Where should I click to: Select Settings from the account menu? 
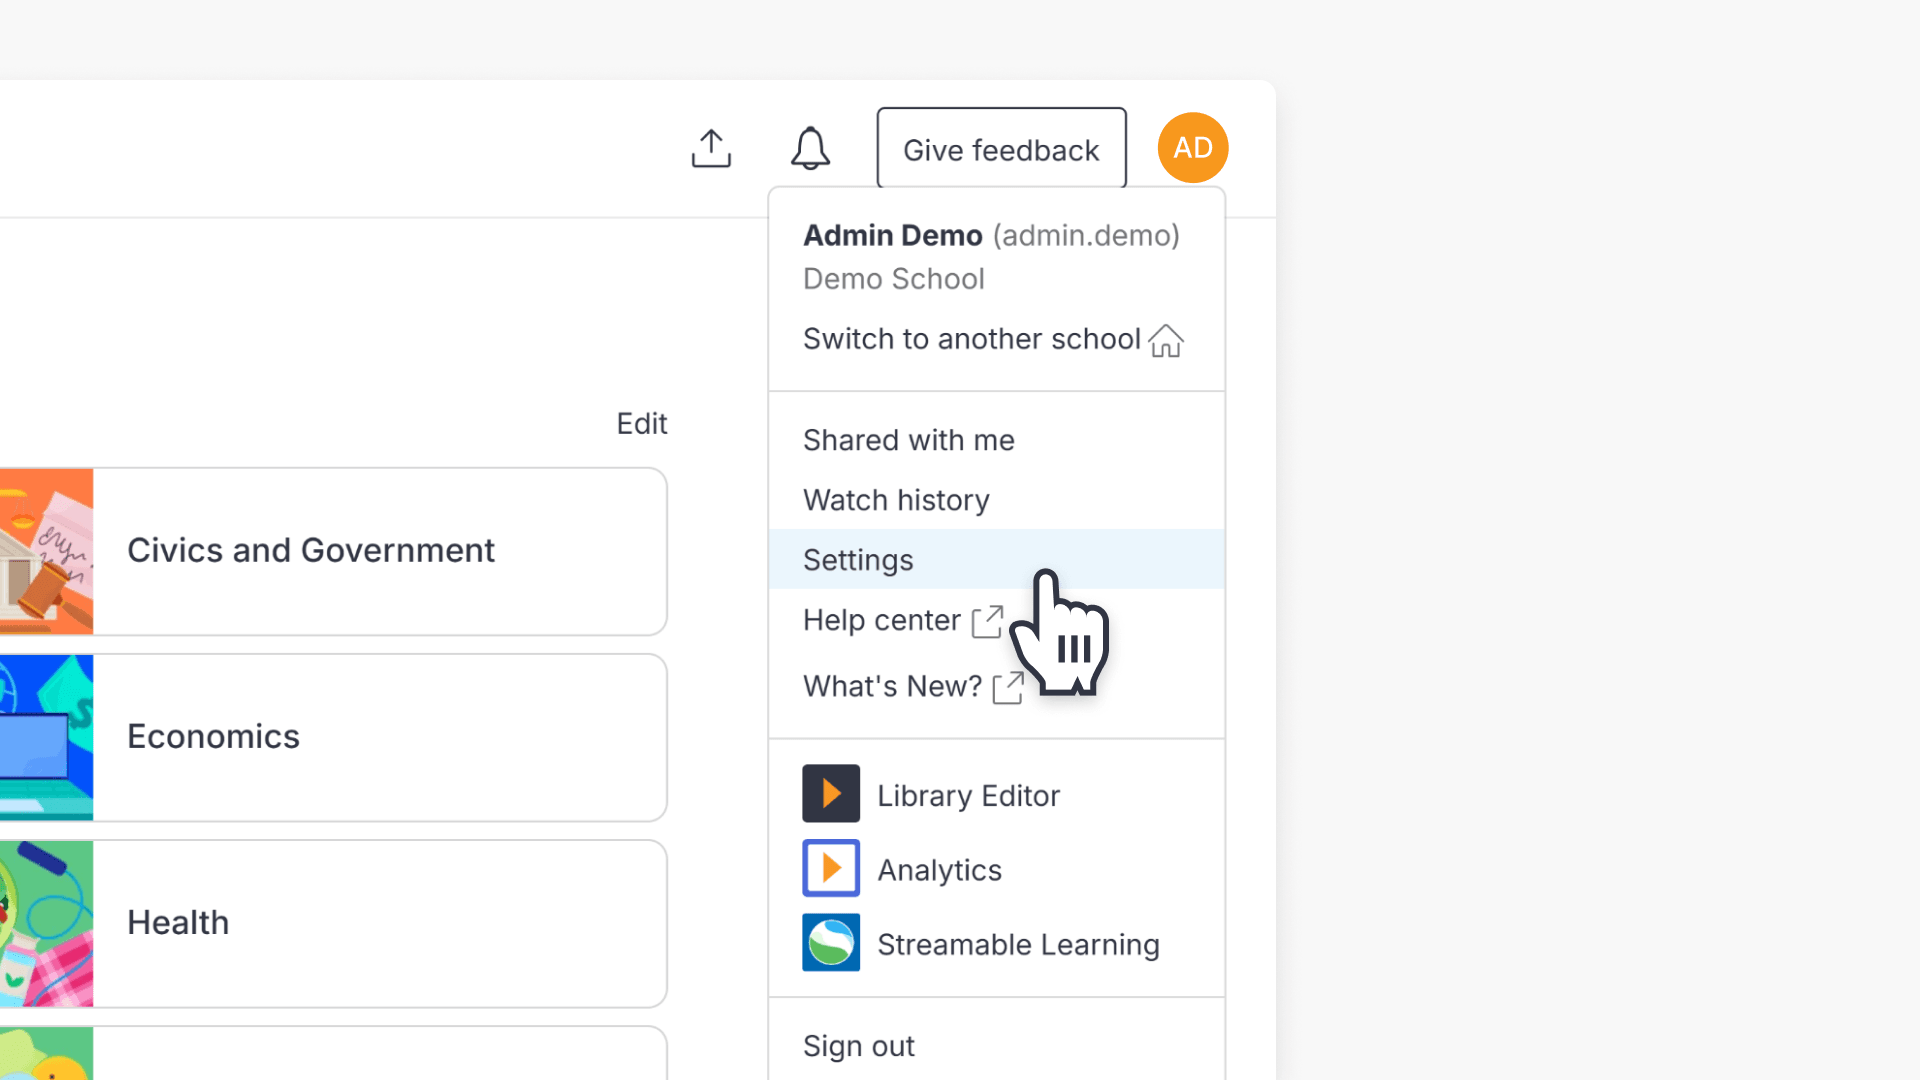(x=857, y=559)
